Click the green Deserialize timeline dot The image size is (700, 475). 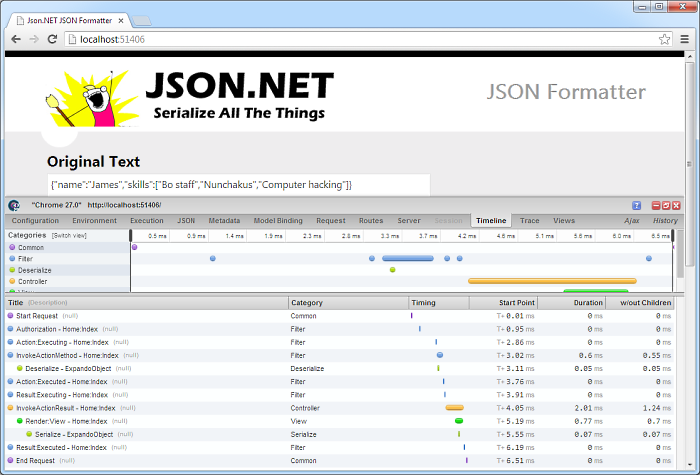coord(392,270)
